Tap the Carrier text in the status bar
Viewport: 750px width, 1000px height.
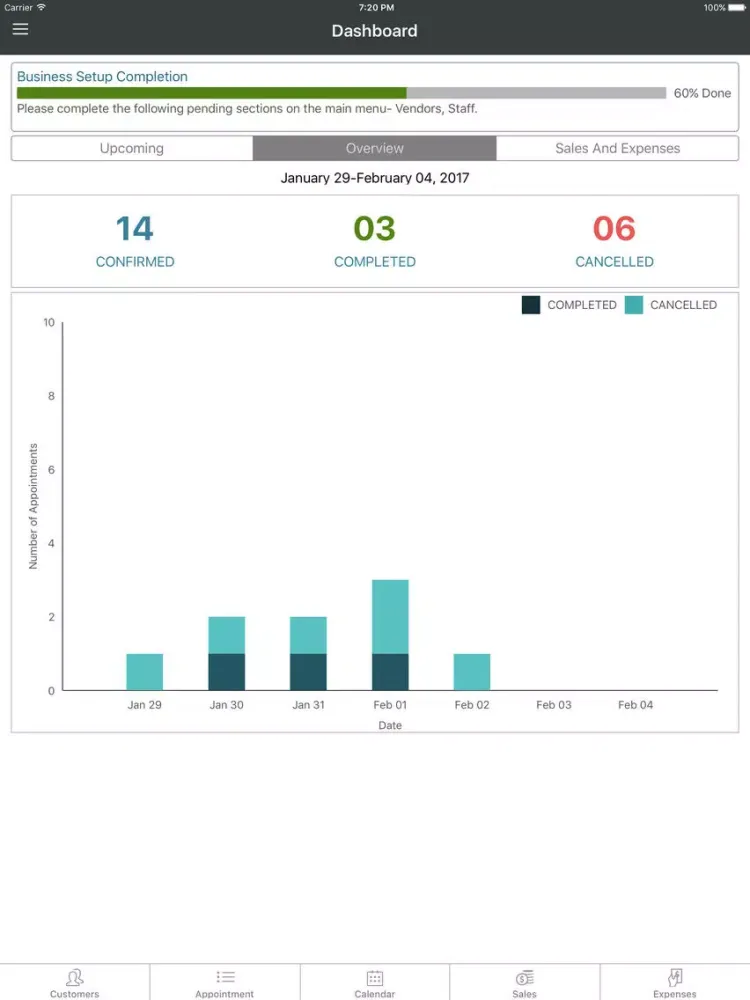pyautogui.click(x=18, y=8)
